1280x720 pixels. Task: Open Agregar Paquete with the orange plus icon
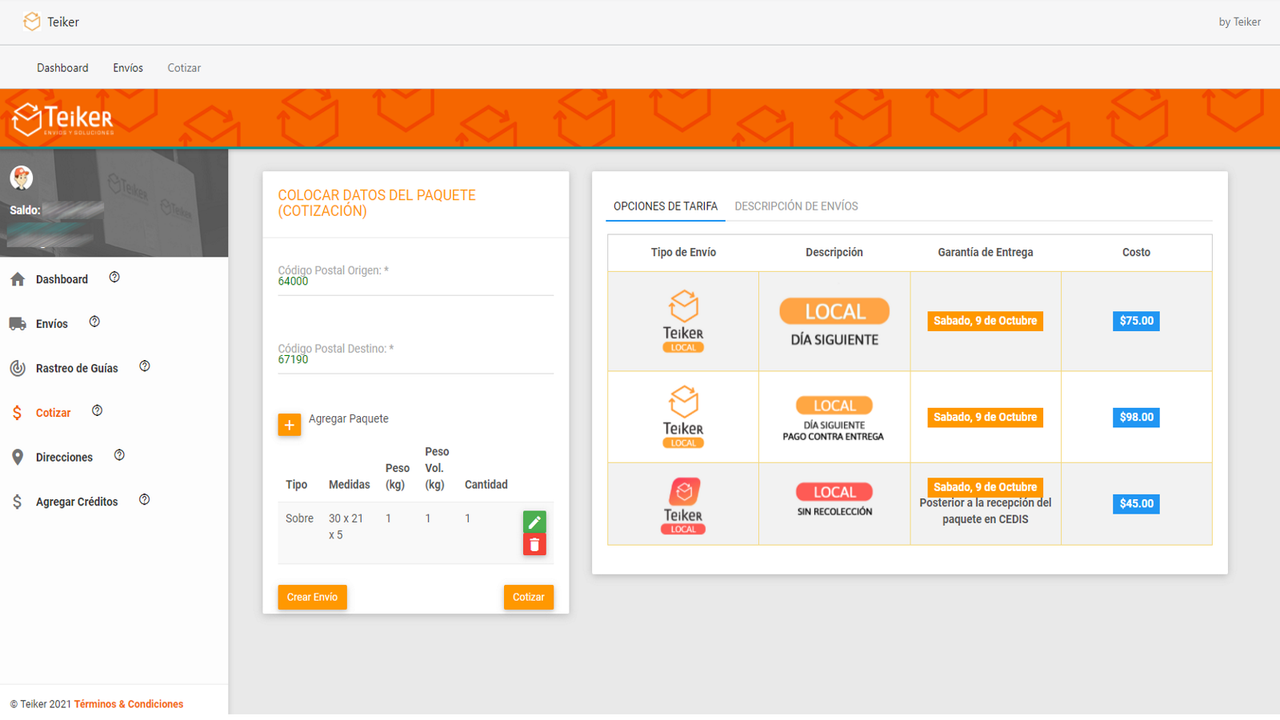tap(289, 424)
